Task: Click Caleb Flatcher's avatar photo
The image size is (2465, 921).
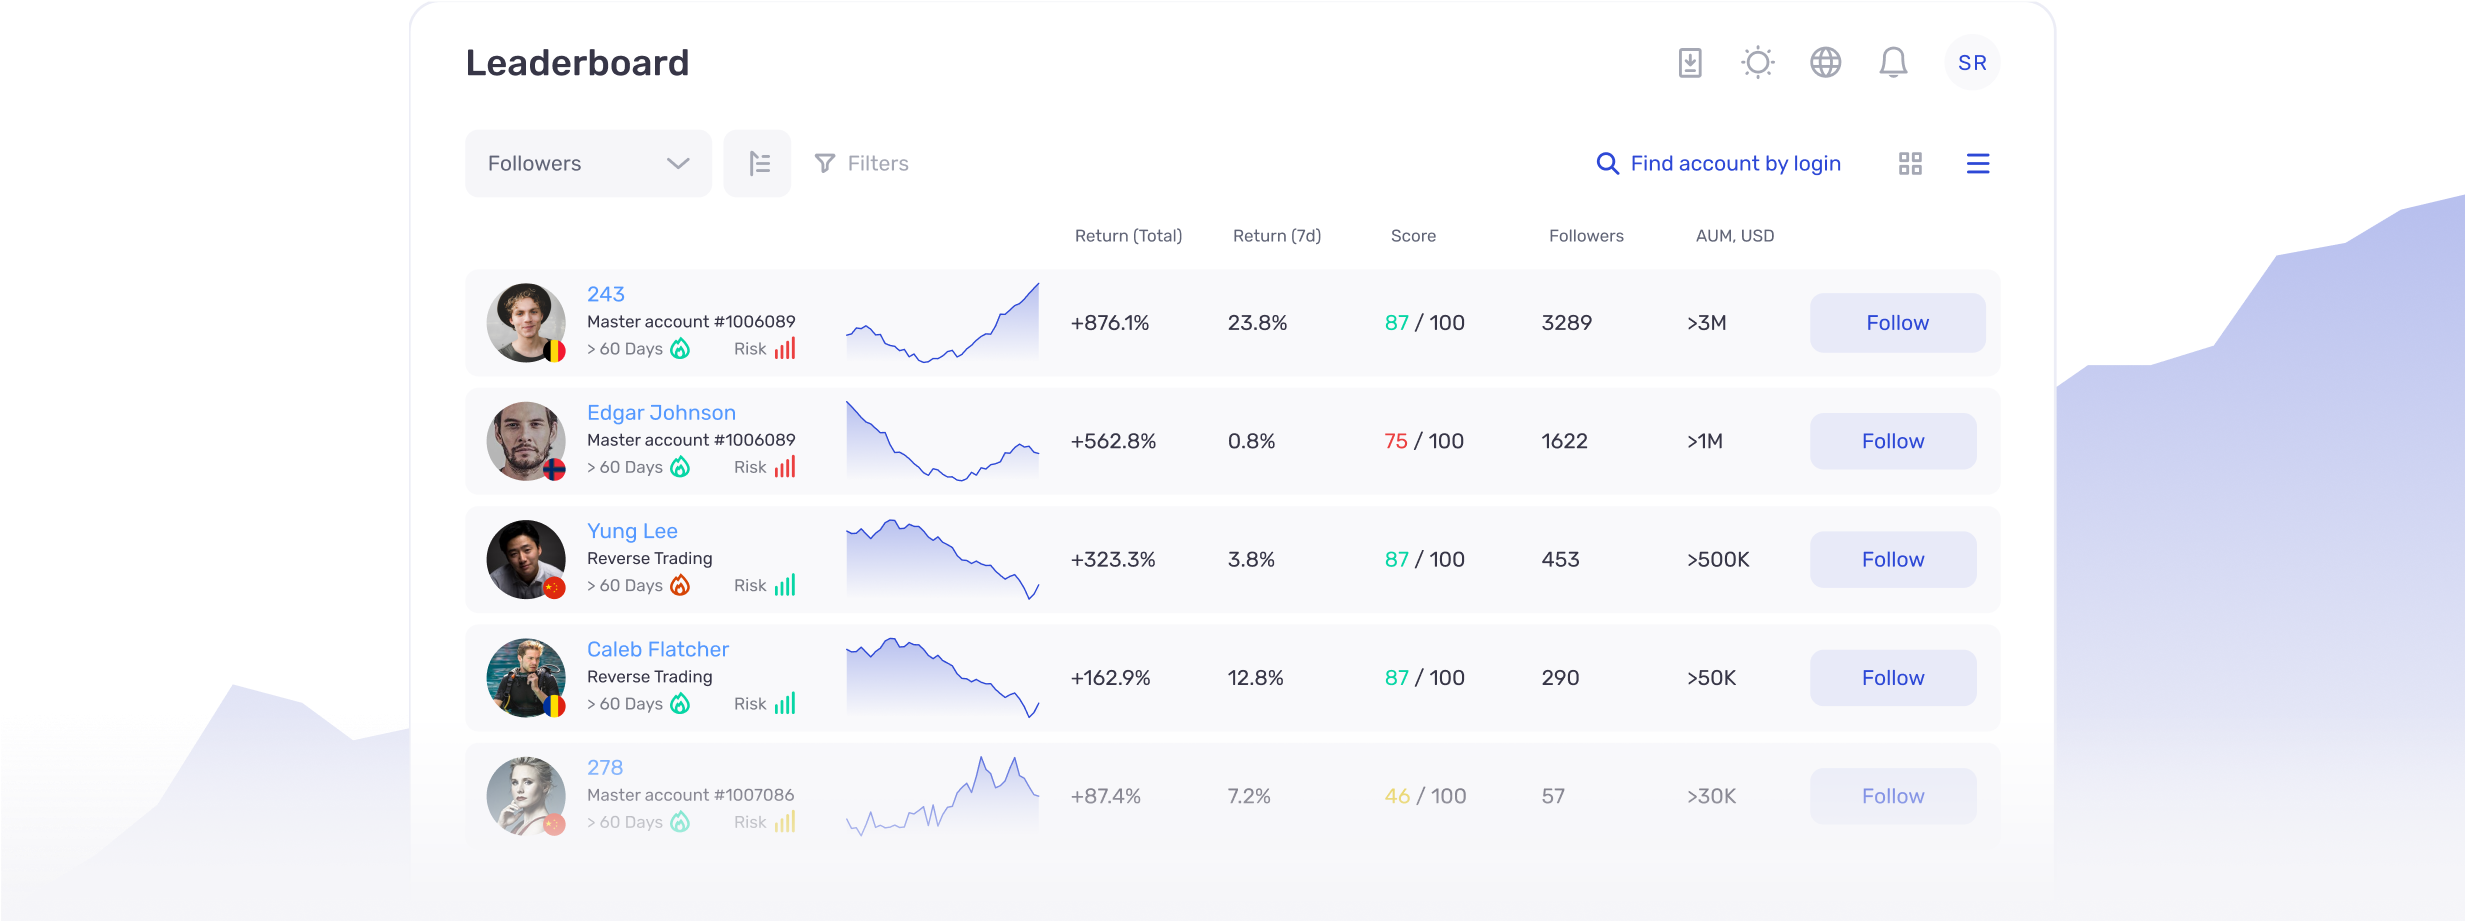Action: (x=526, y=678)
